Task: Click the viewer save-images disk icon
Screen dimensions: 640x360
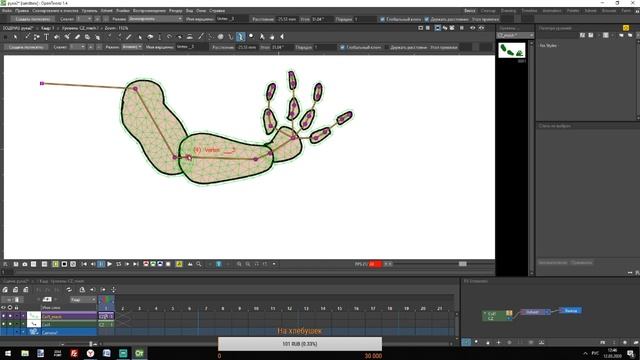Action: [16, 264]
